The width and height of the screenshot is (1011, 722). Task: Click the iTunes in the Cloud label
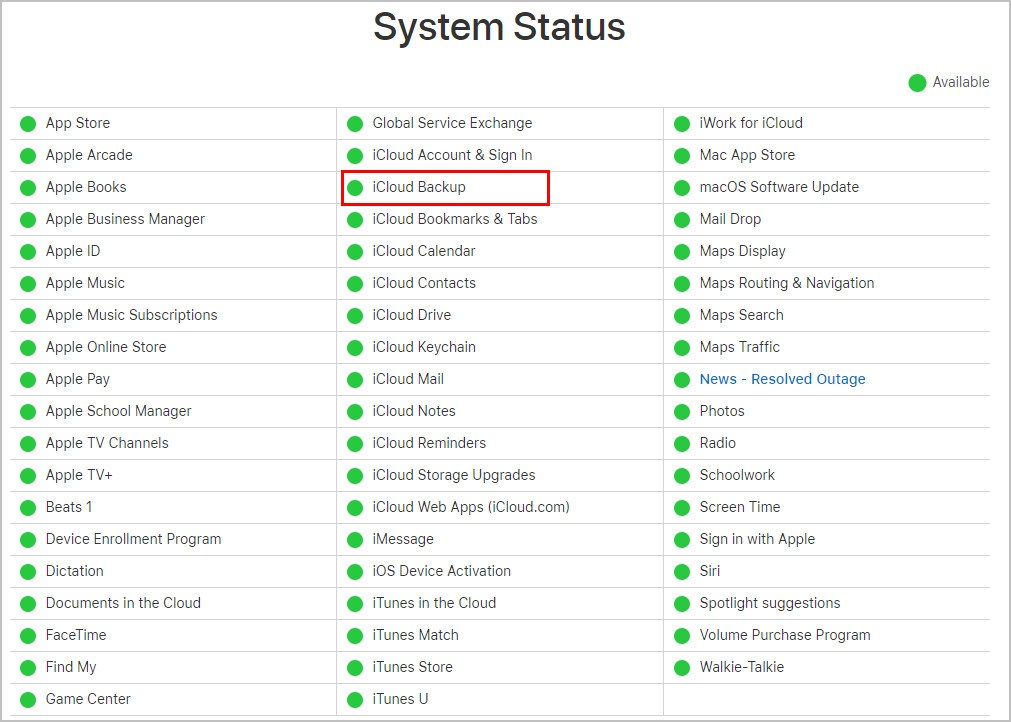[x=435, y=603]
